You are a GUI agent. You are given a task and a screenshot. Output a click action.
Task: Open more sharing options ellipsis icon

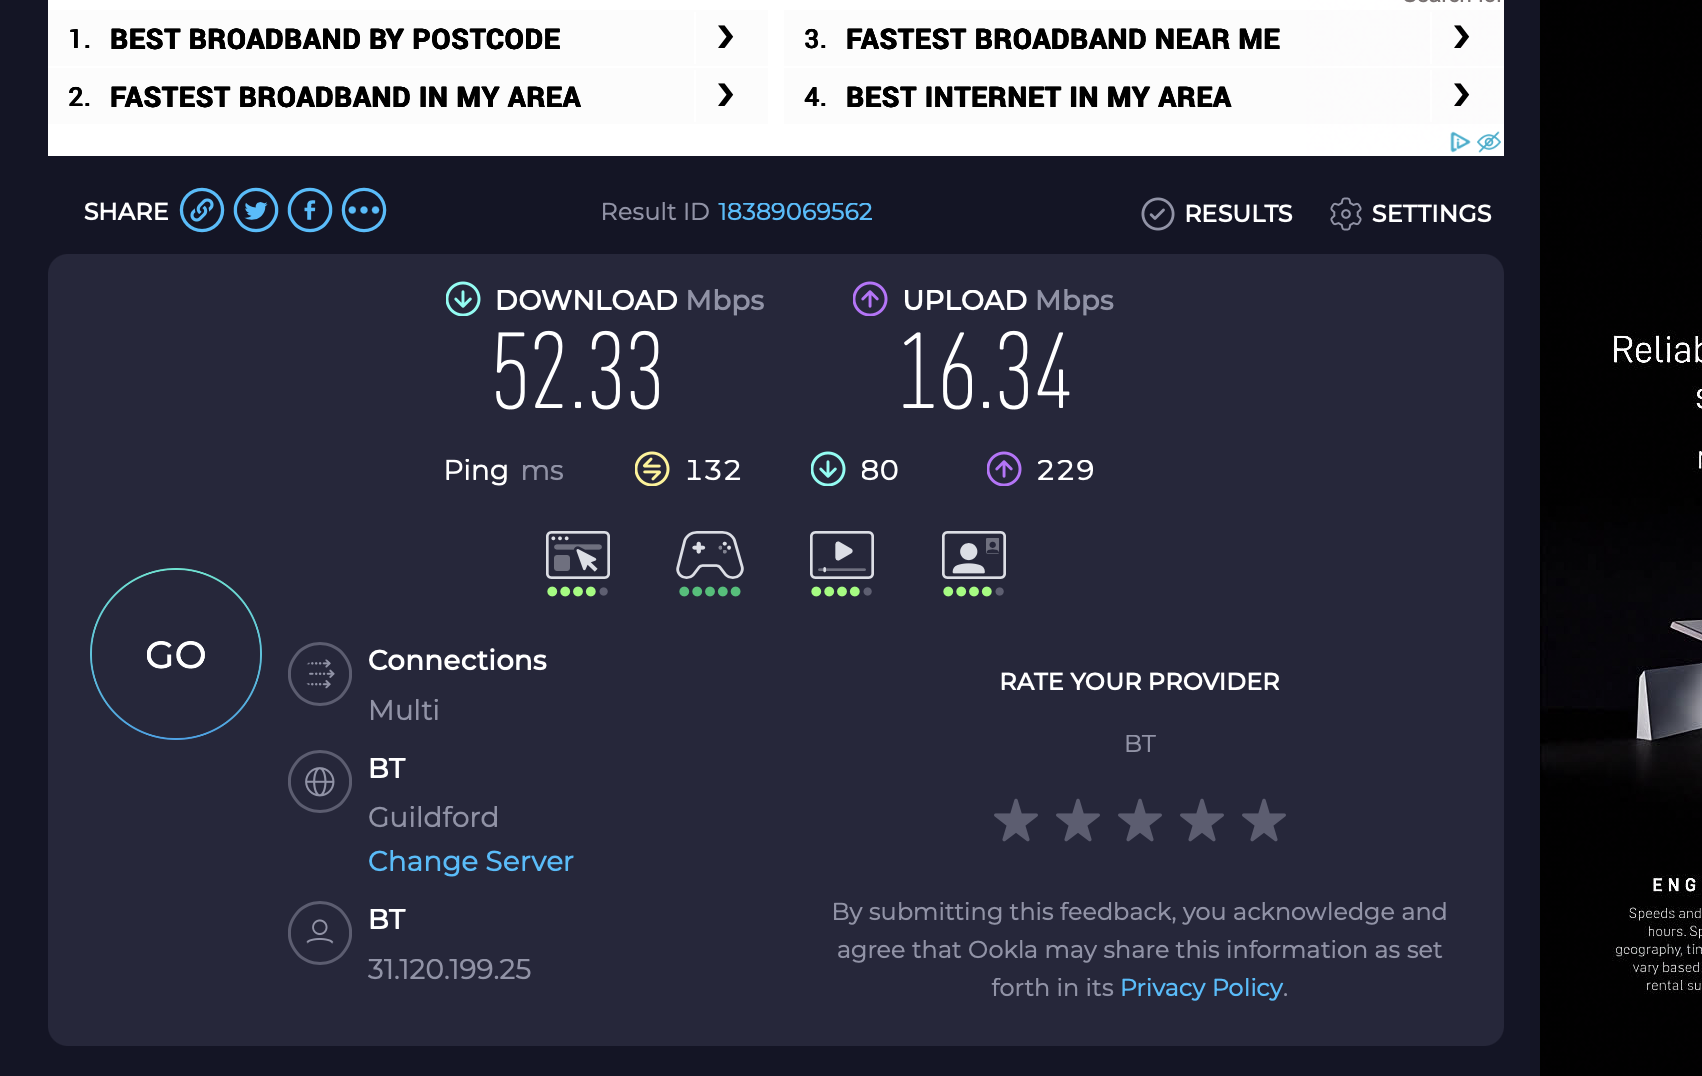(364, 211)
